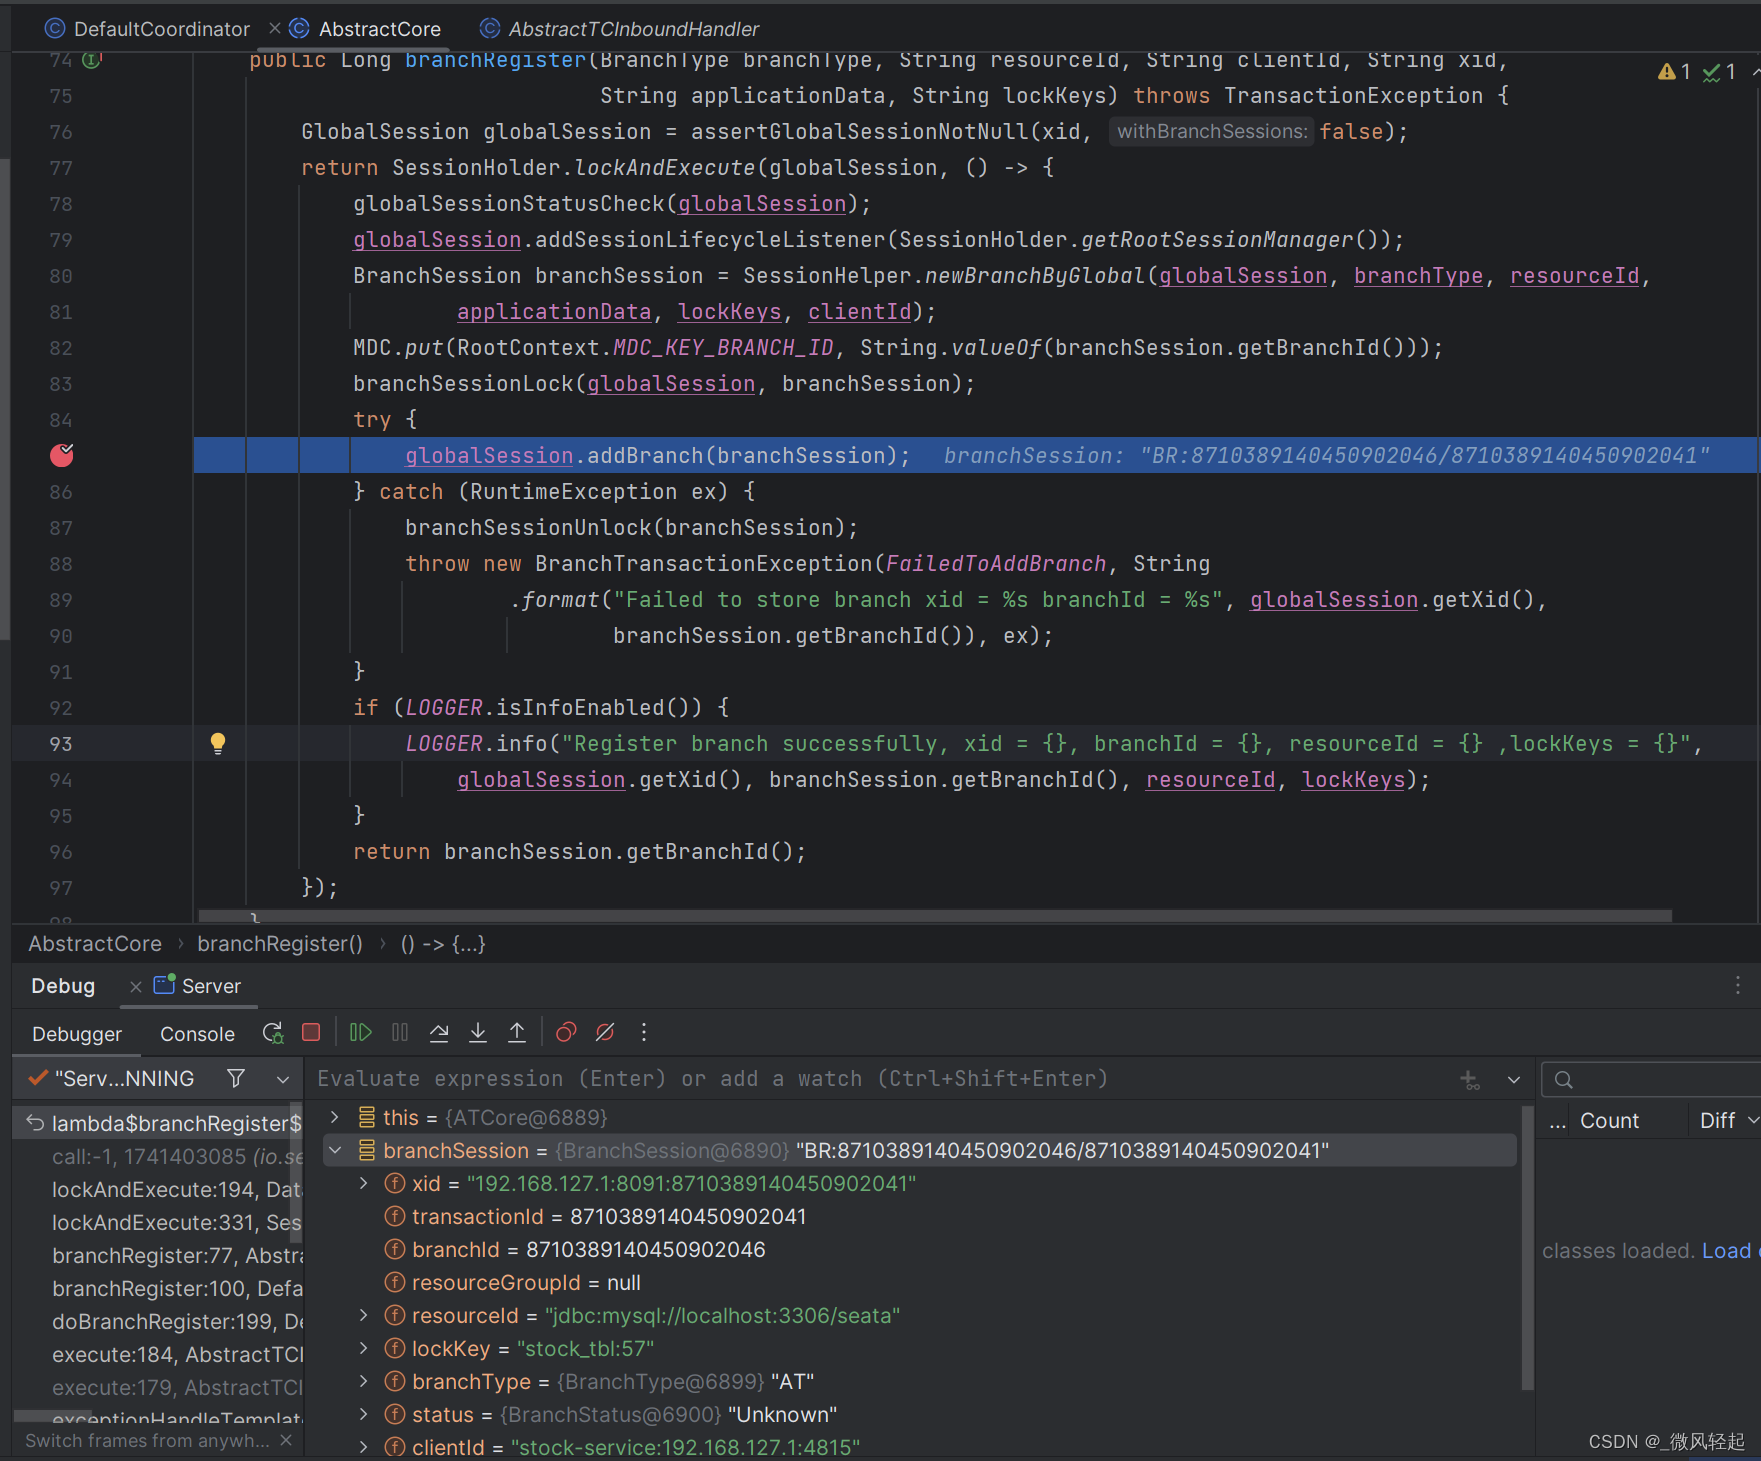Viewport: 1761px width, 1461px height.
Task: Toggle the breakpoint on line 85
Action: tap(62, 455)
